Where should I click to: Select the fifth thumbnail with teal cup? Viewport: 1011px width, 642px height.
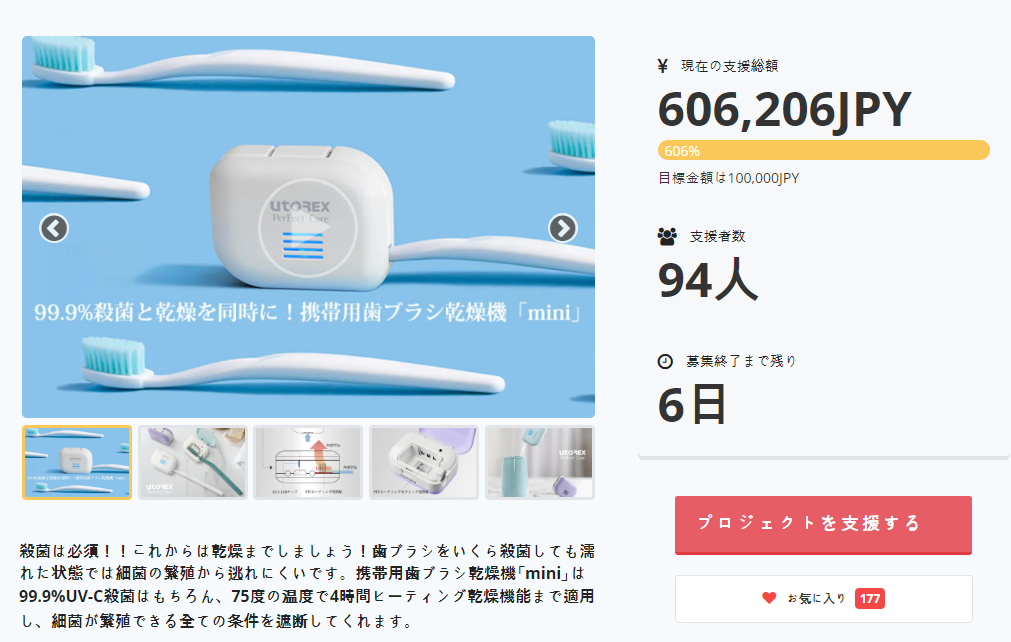click(540, 462)
